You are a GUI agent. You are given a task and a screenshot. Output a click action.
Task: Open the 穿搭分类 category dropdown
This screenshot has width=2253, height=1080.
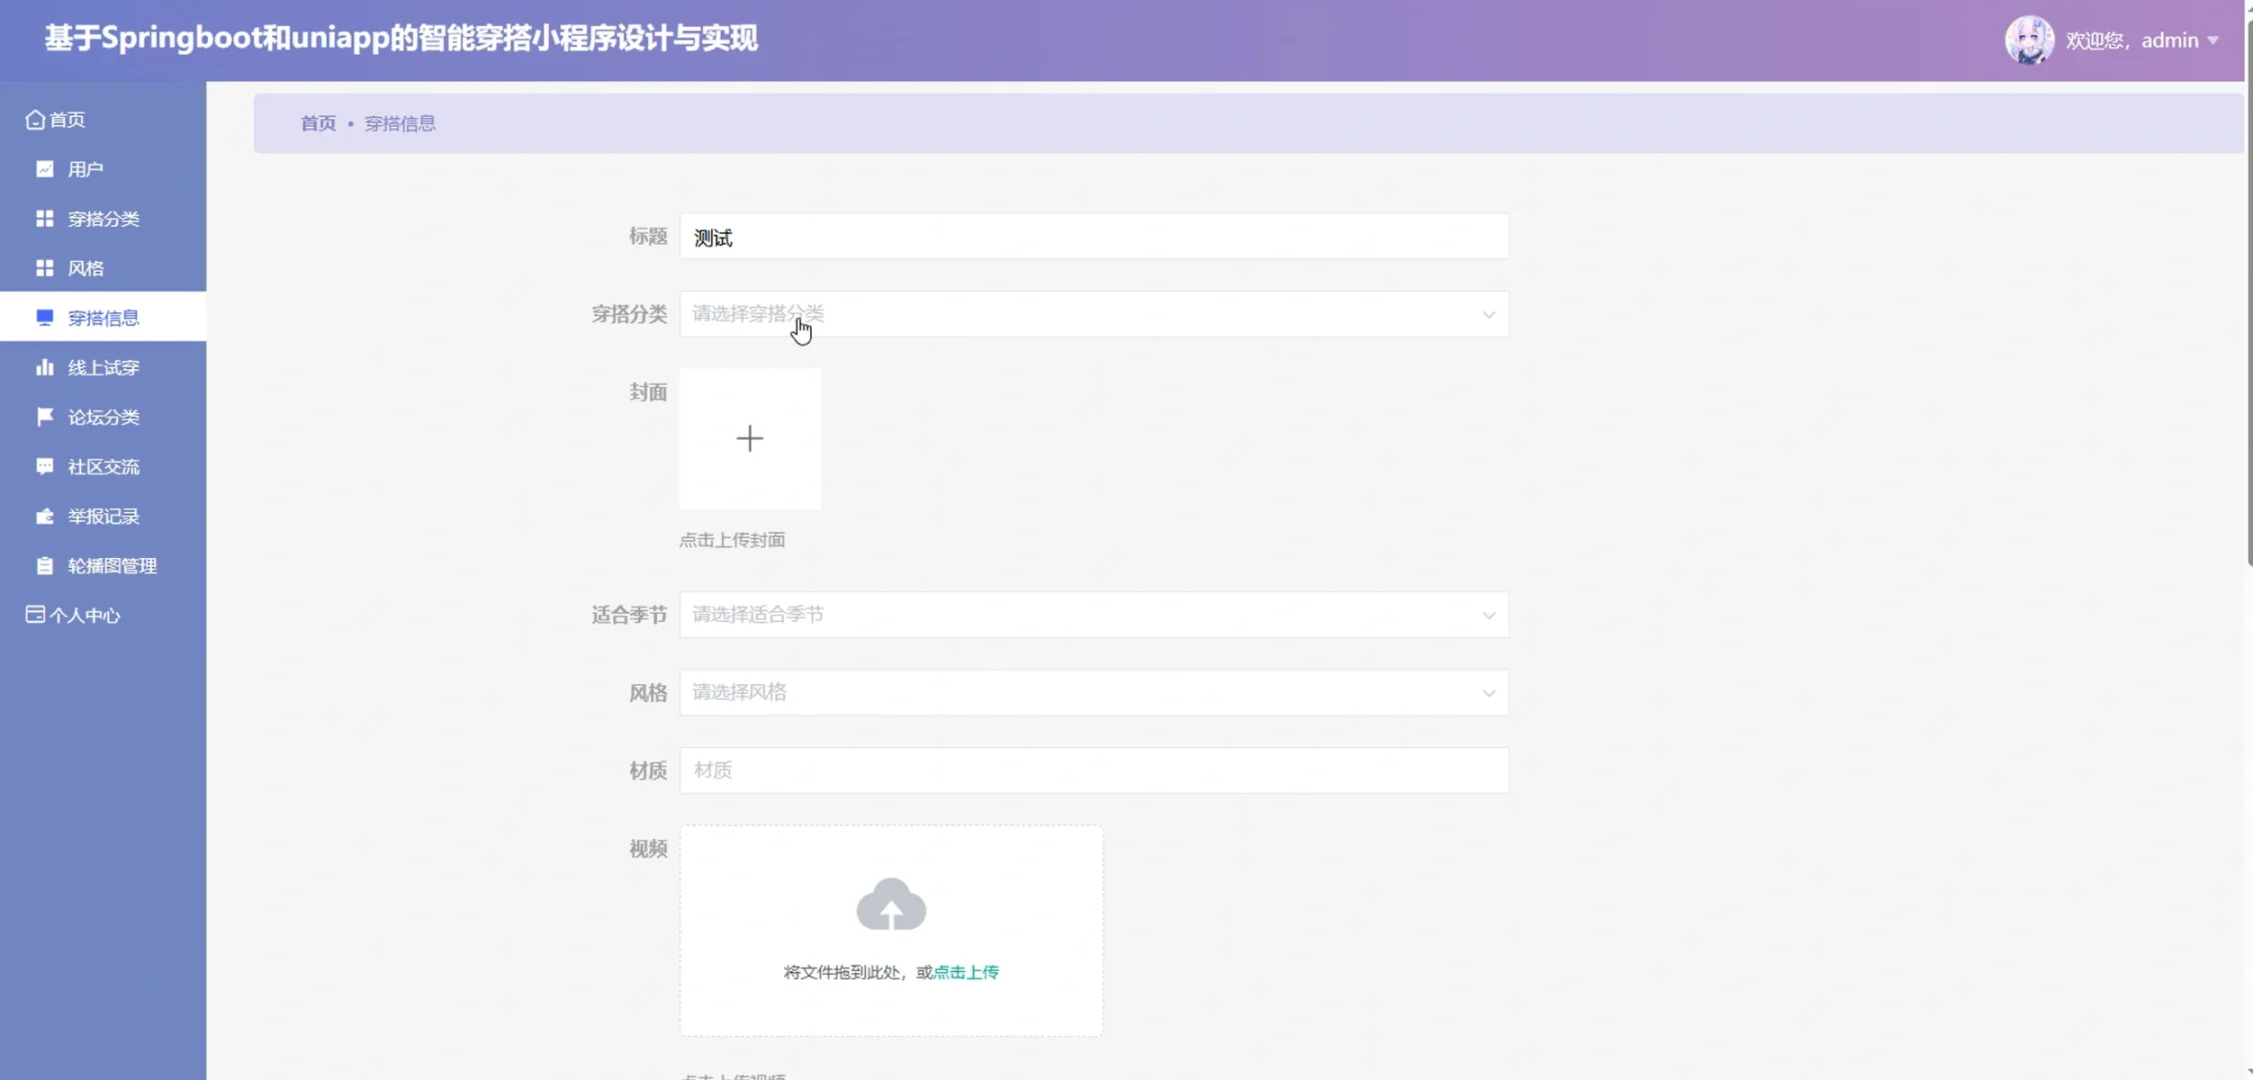[x=1094, y=314]
